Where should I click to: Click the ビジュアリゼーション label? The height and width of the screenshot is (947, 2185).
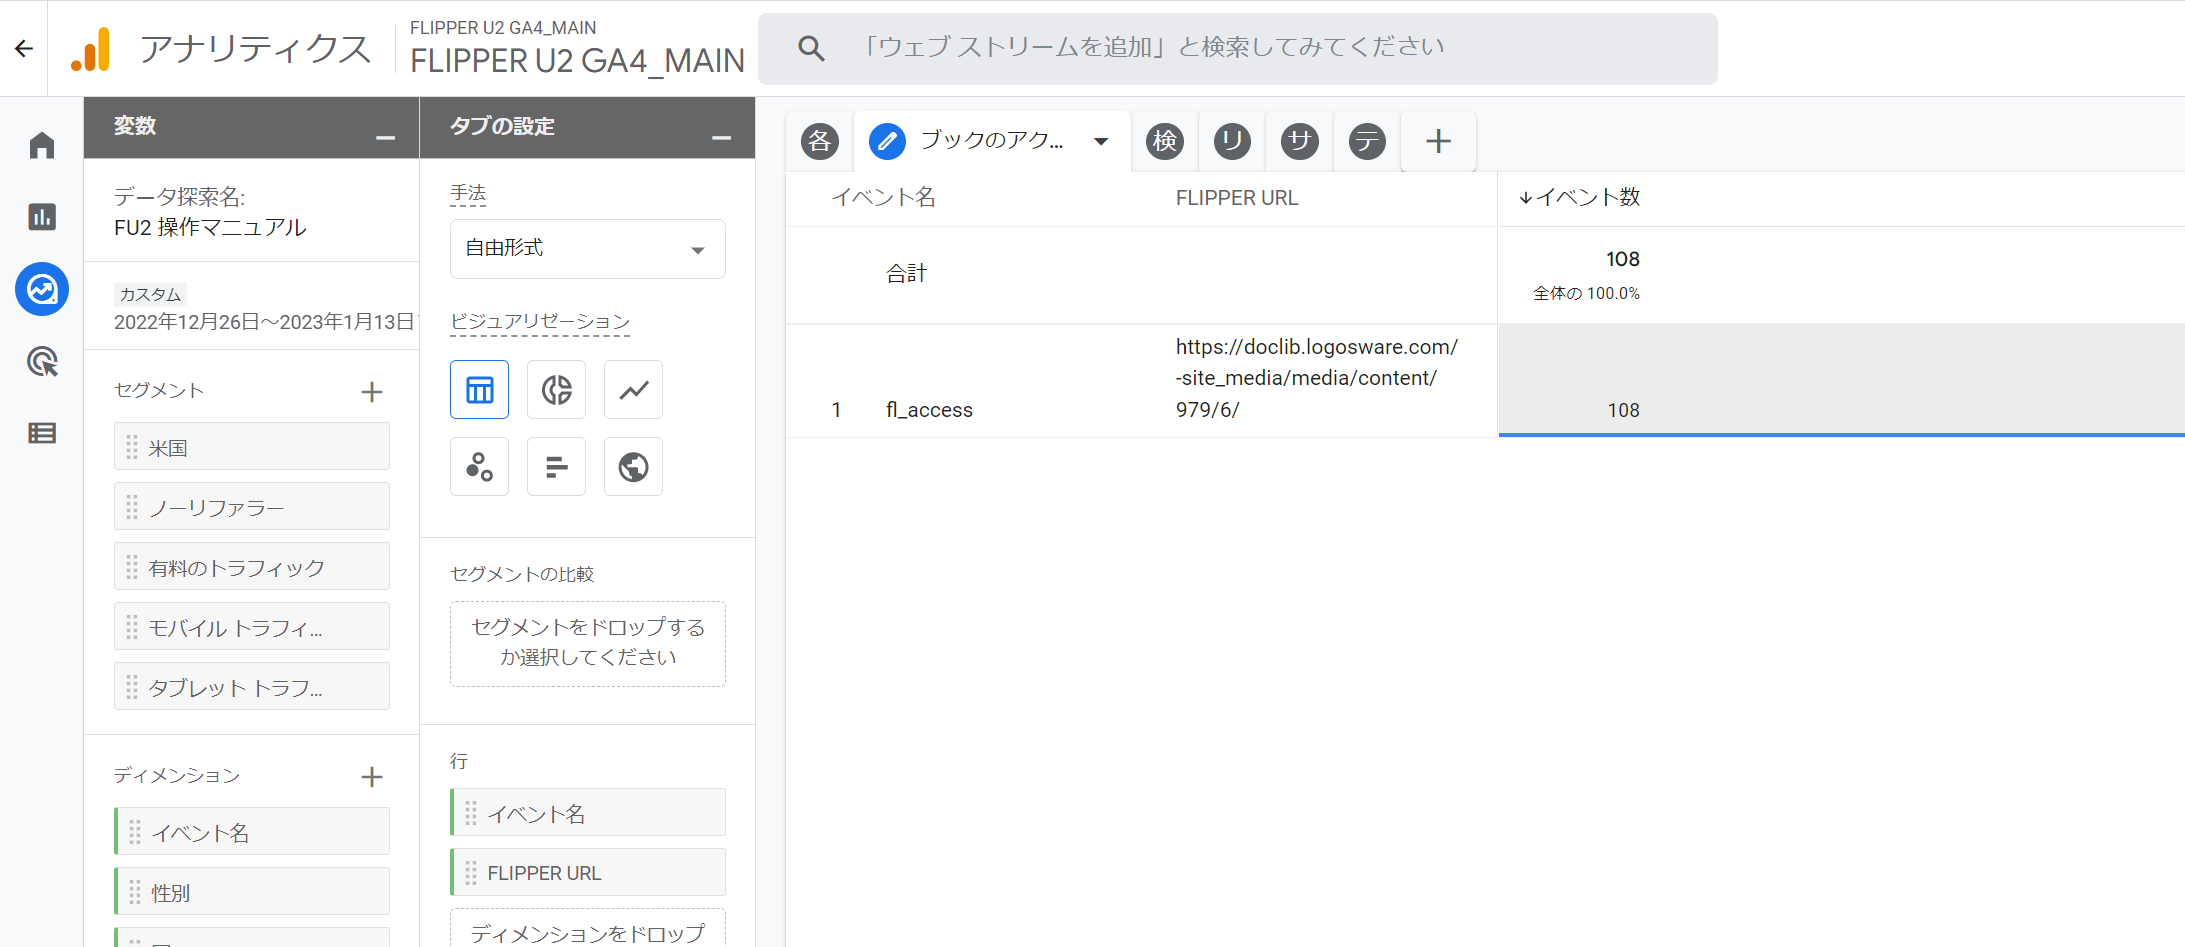(x=540, y=321)
